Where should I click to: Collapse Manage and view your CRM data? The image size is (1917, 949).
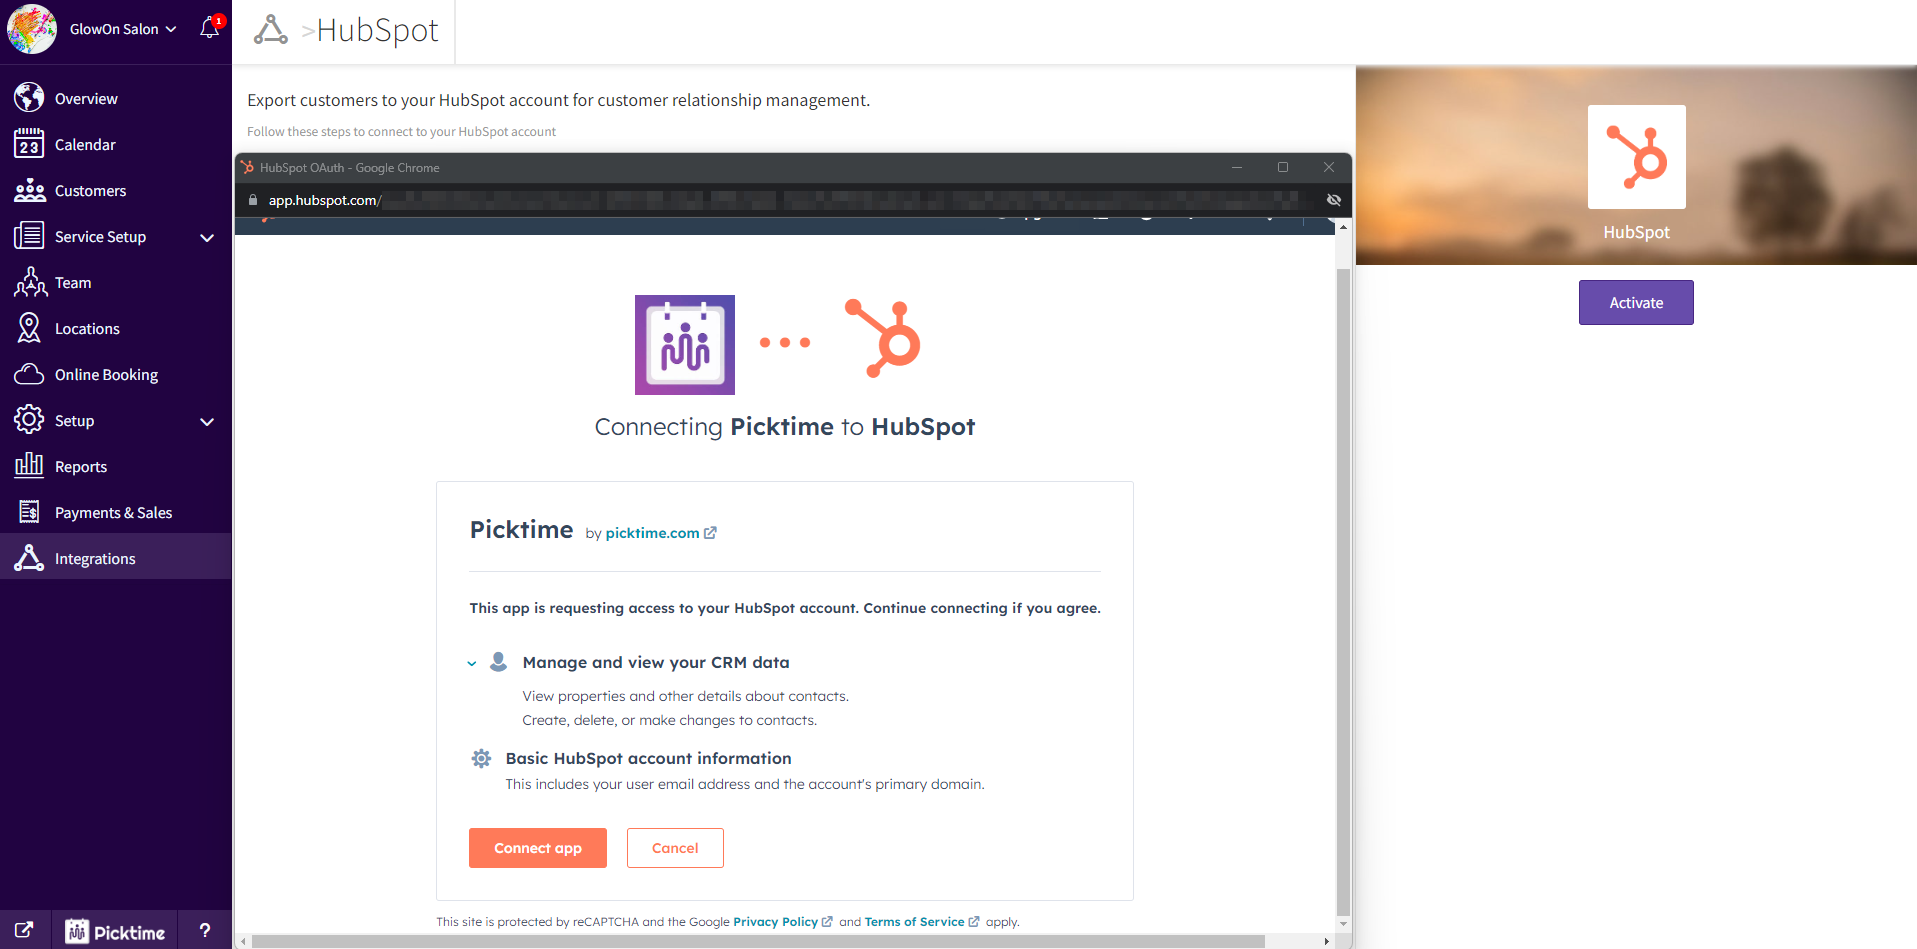pyautogui.click(x=472, y=663)
